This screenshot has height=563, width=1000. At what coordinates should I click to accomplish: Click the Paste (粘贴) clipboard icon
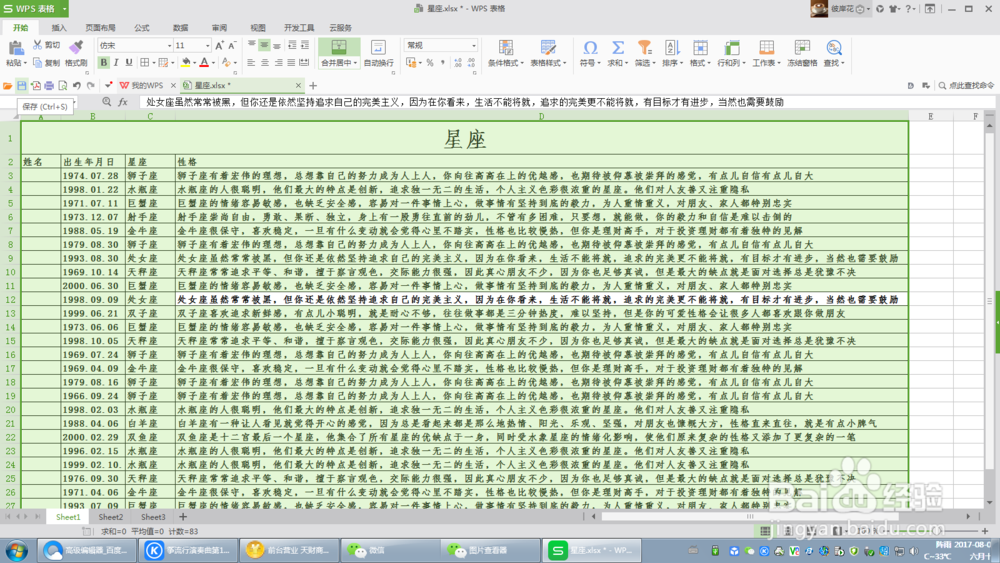point(16,48)
